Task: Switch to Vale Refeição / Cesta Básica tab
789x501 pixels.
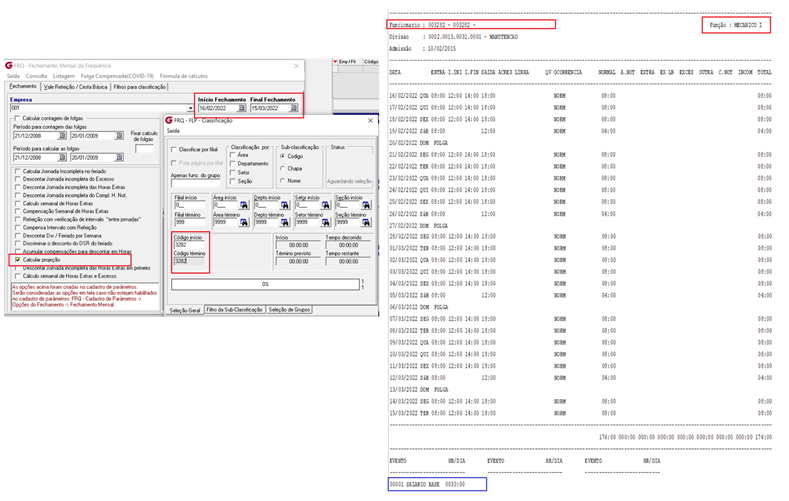Action: (x=75, y=87)
